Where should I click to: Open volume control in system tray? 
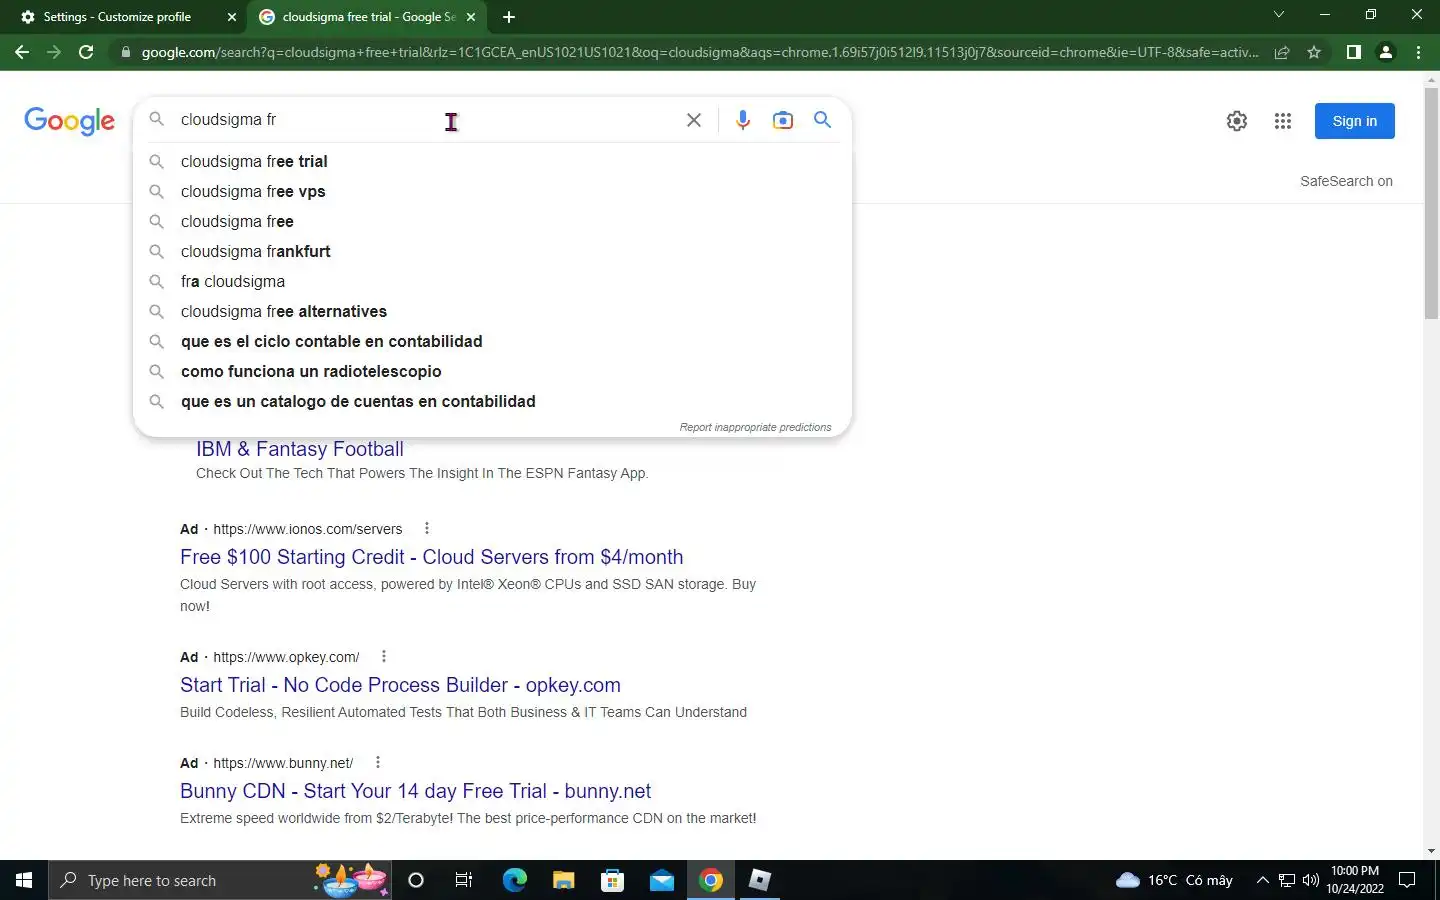(1310, 880)
